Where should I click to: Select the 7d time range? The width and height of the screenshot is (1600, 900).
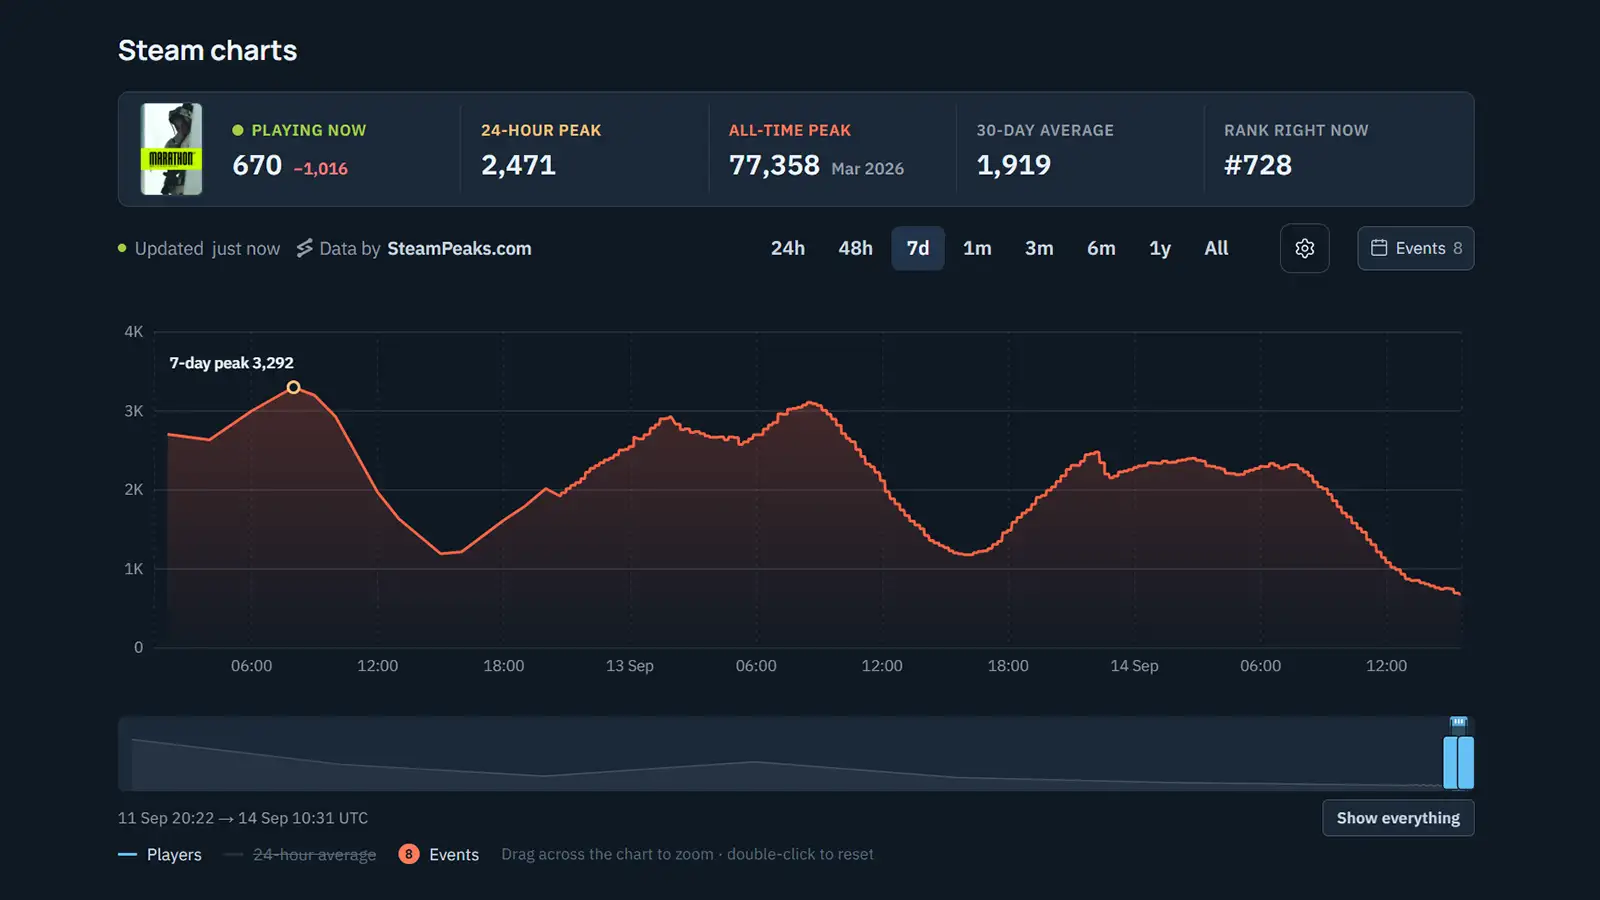pos(918,248)
